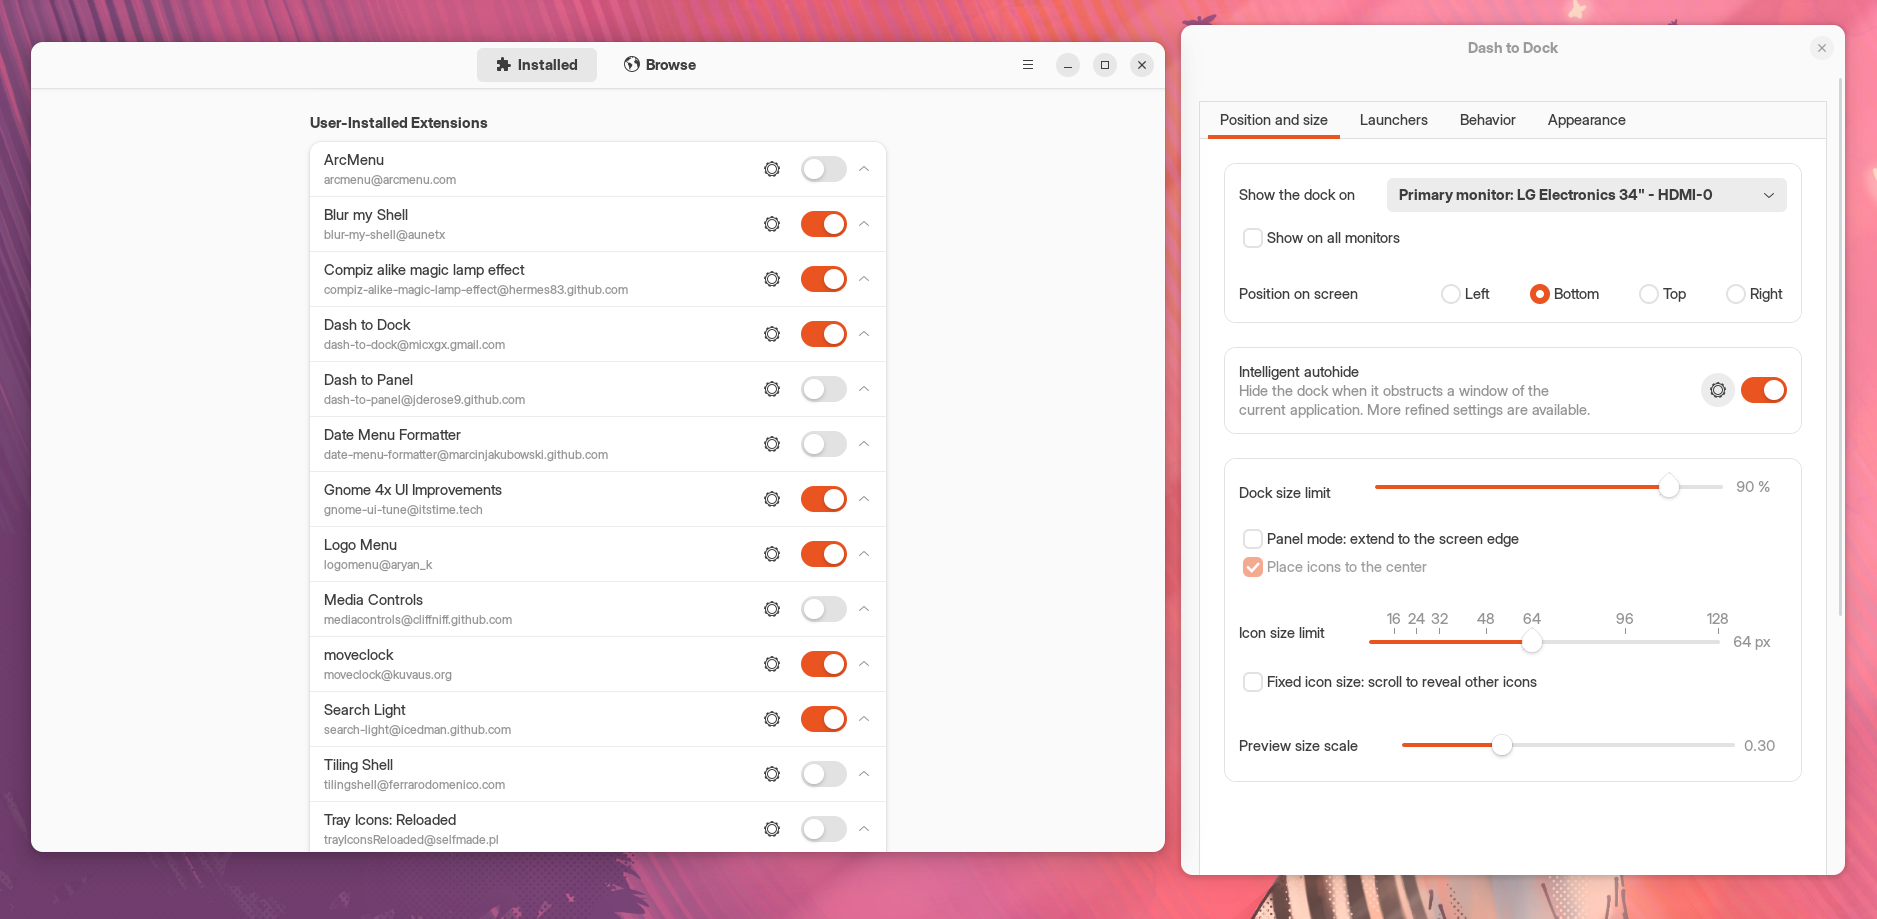Disable the Search Light switch
Viewport: 1877px width, 919px height.
point(824,719)
